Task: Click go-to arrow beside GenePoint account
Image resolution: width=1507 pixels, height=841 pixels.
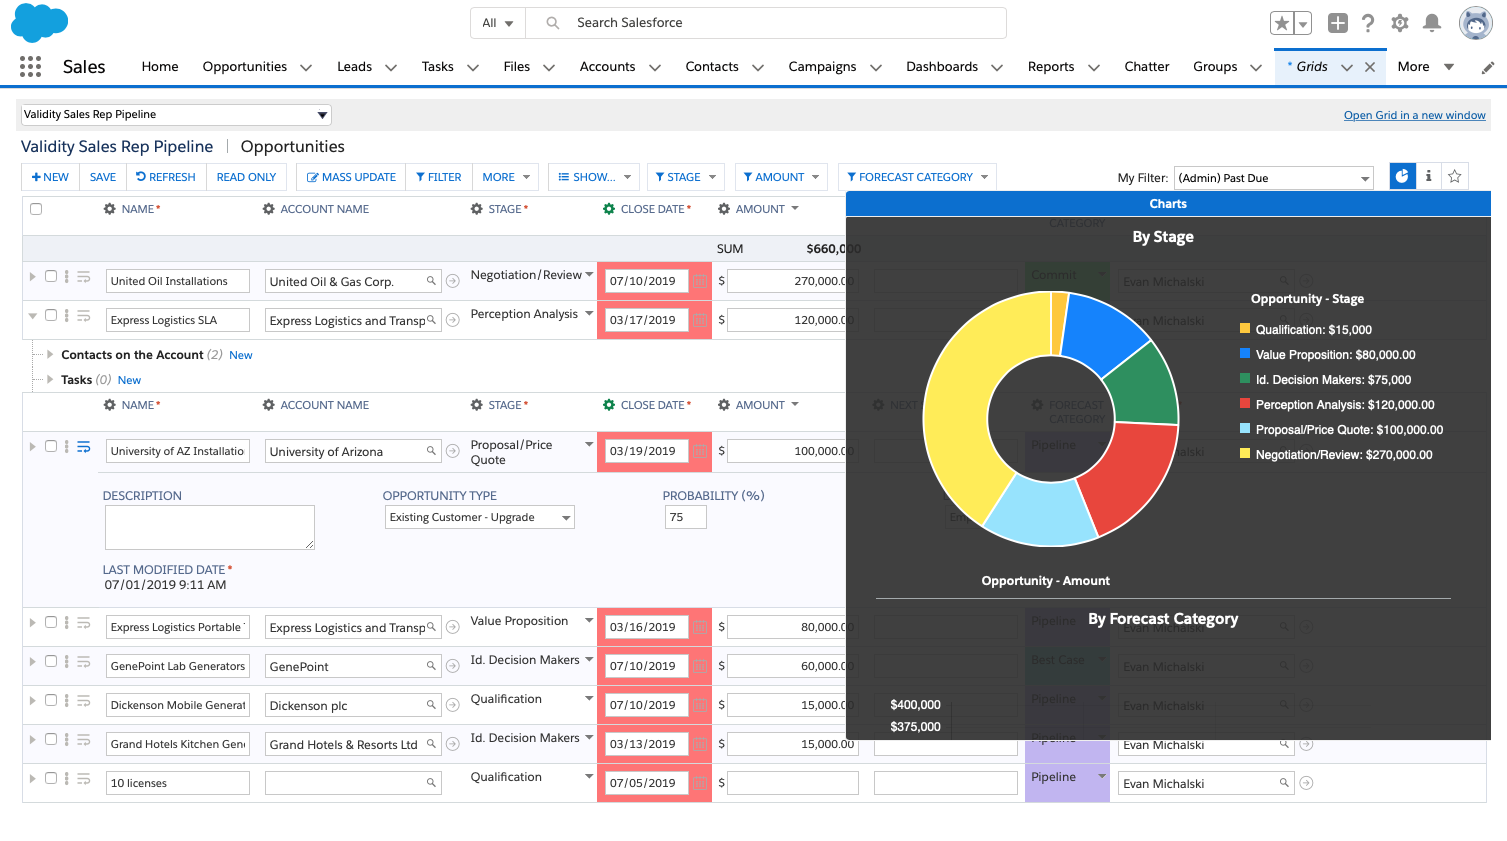Action: [453, 666]
